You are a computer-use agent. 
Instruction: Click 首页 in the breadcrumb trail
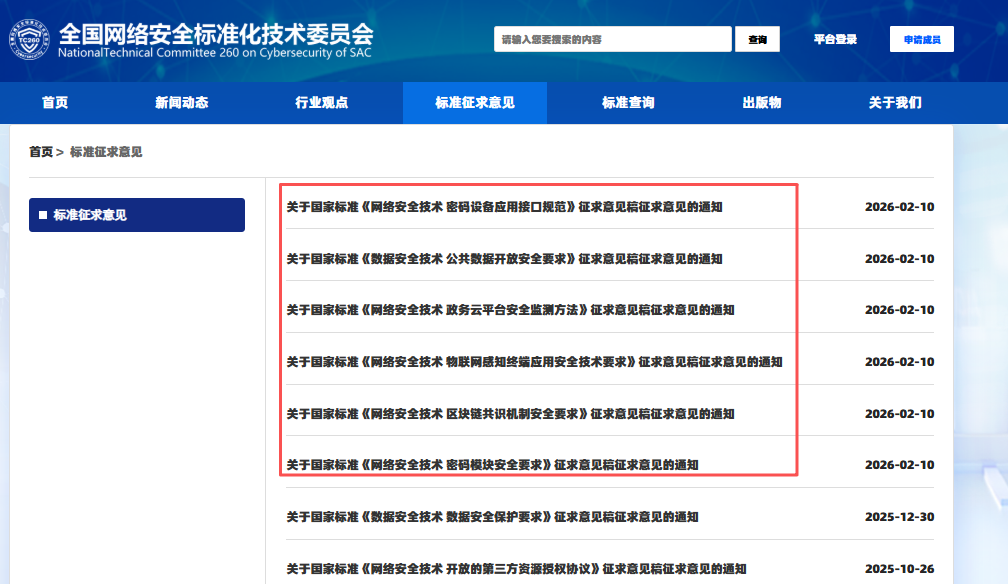click(x=43, y=153)
